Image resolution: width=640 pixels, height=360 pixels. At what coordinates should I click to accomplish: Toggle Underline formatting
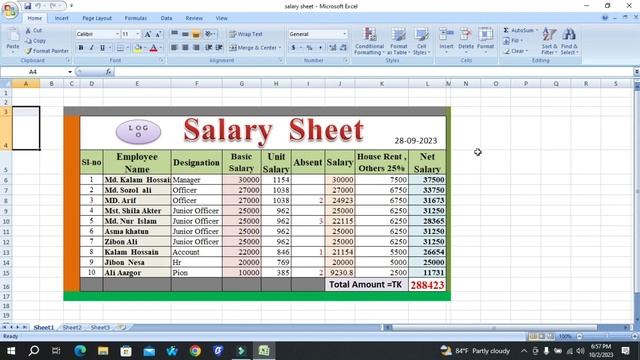click(102, 48)
